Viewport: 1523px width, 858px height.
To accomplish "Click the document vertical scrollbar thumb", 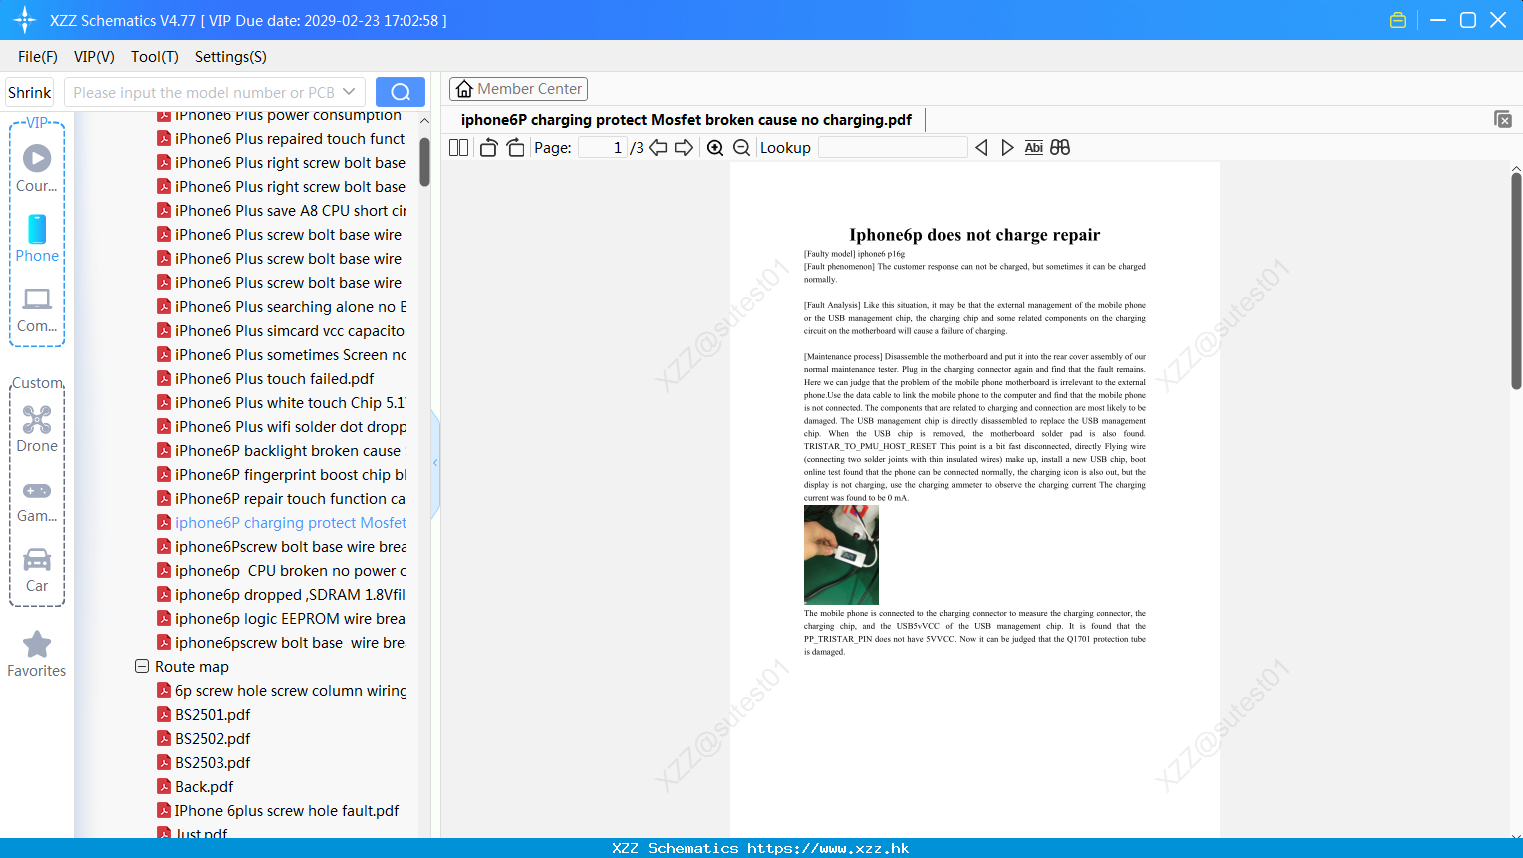I will 1516,281.
